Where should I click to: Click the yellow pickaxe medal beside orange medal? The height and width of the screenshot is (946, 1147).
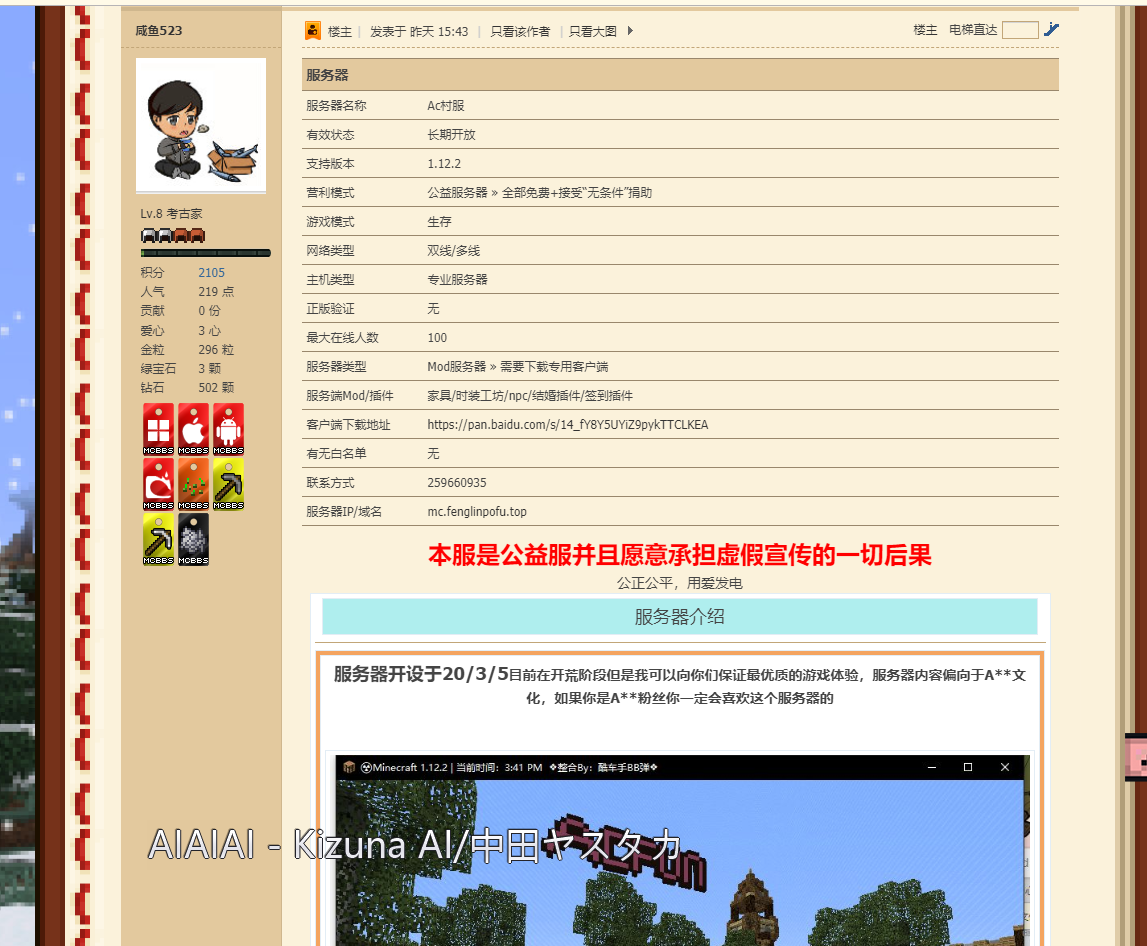(228, 484)
